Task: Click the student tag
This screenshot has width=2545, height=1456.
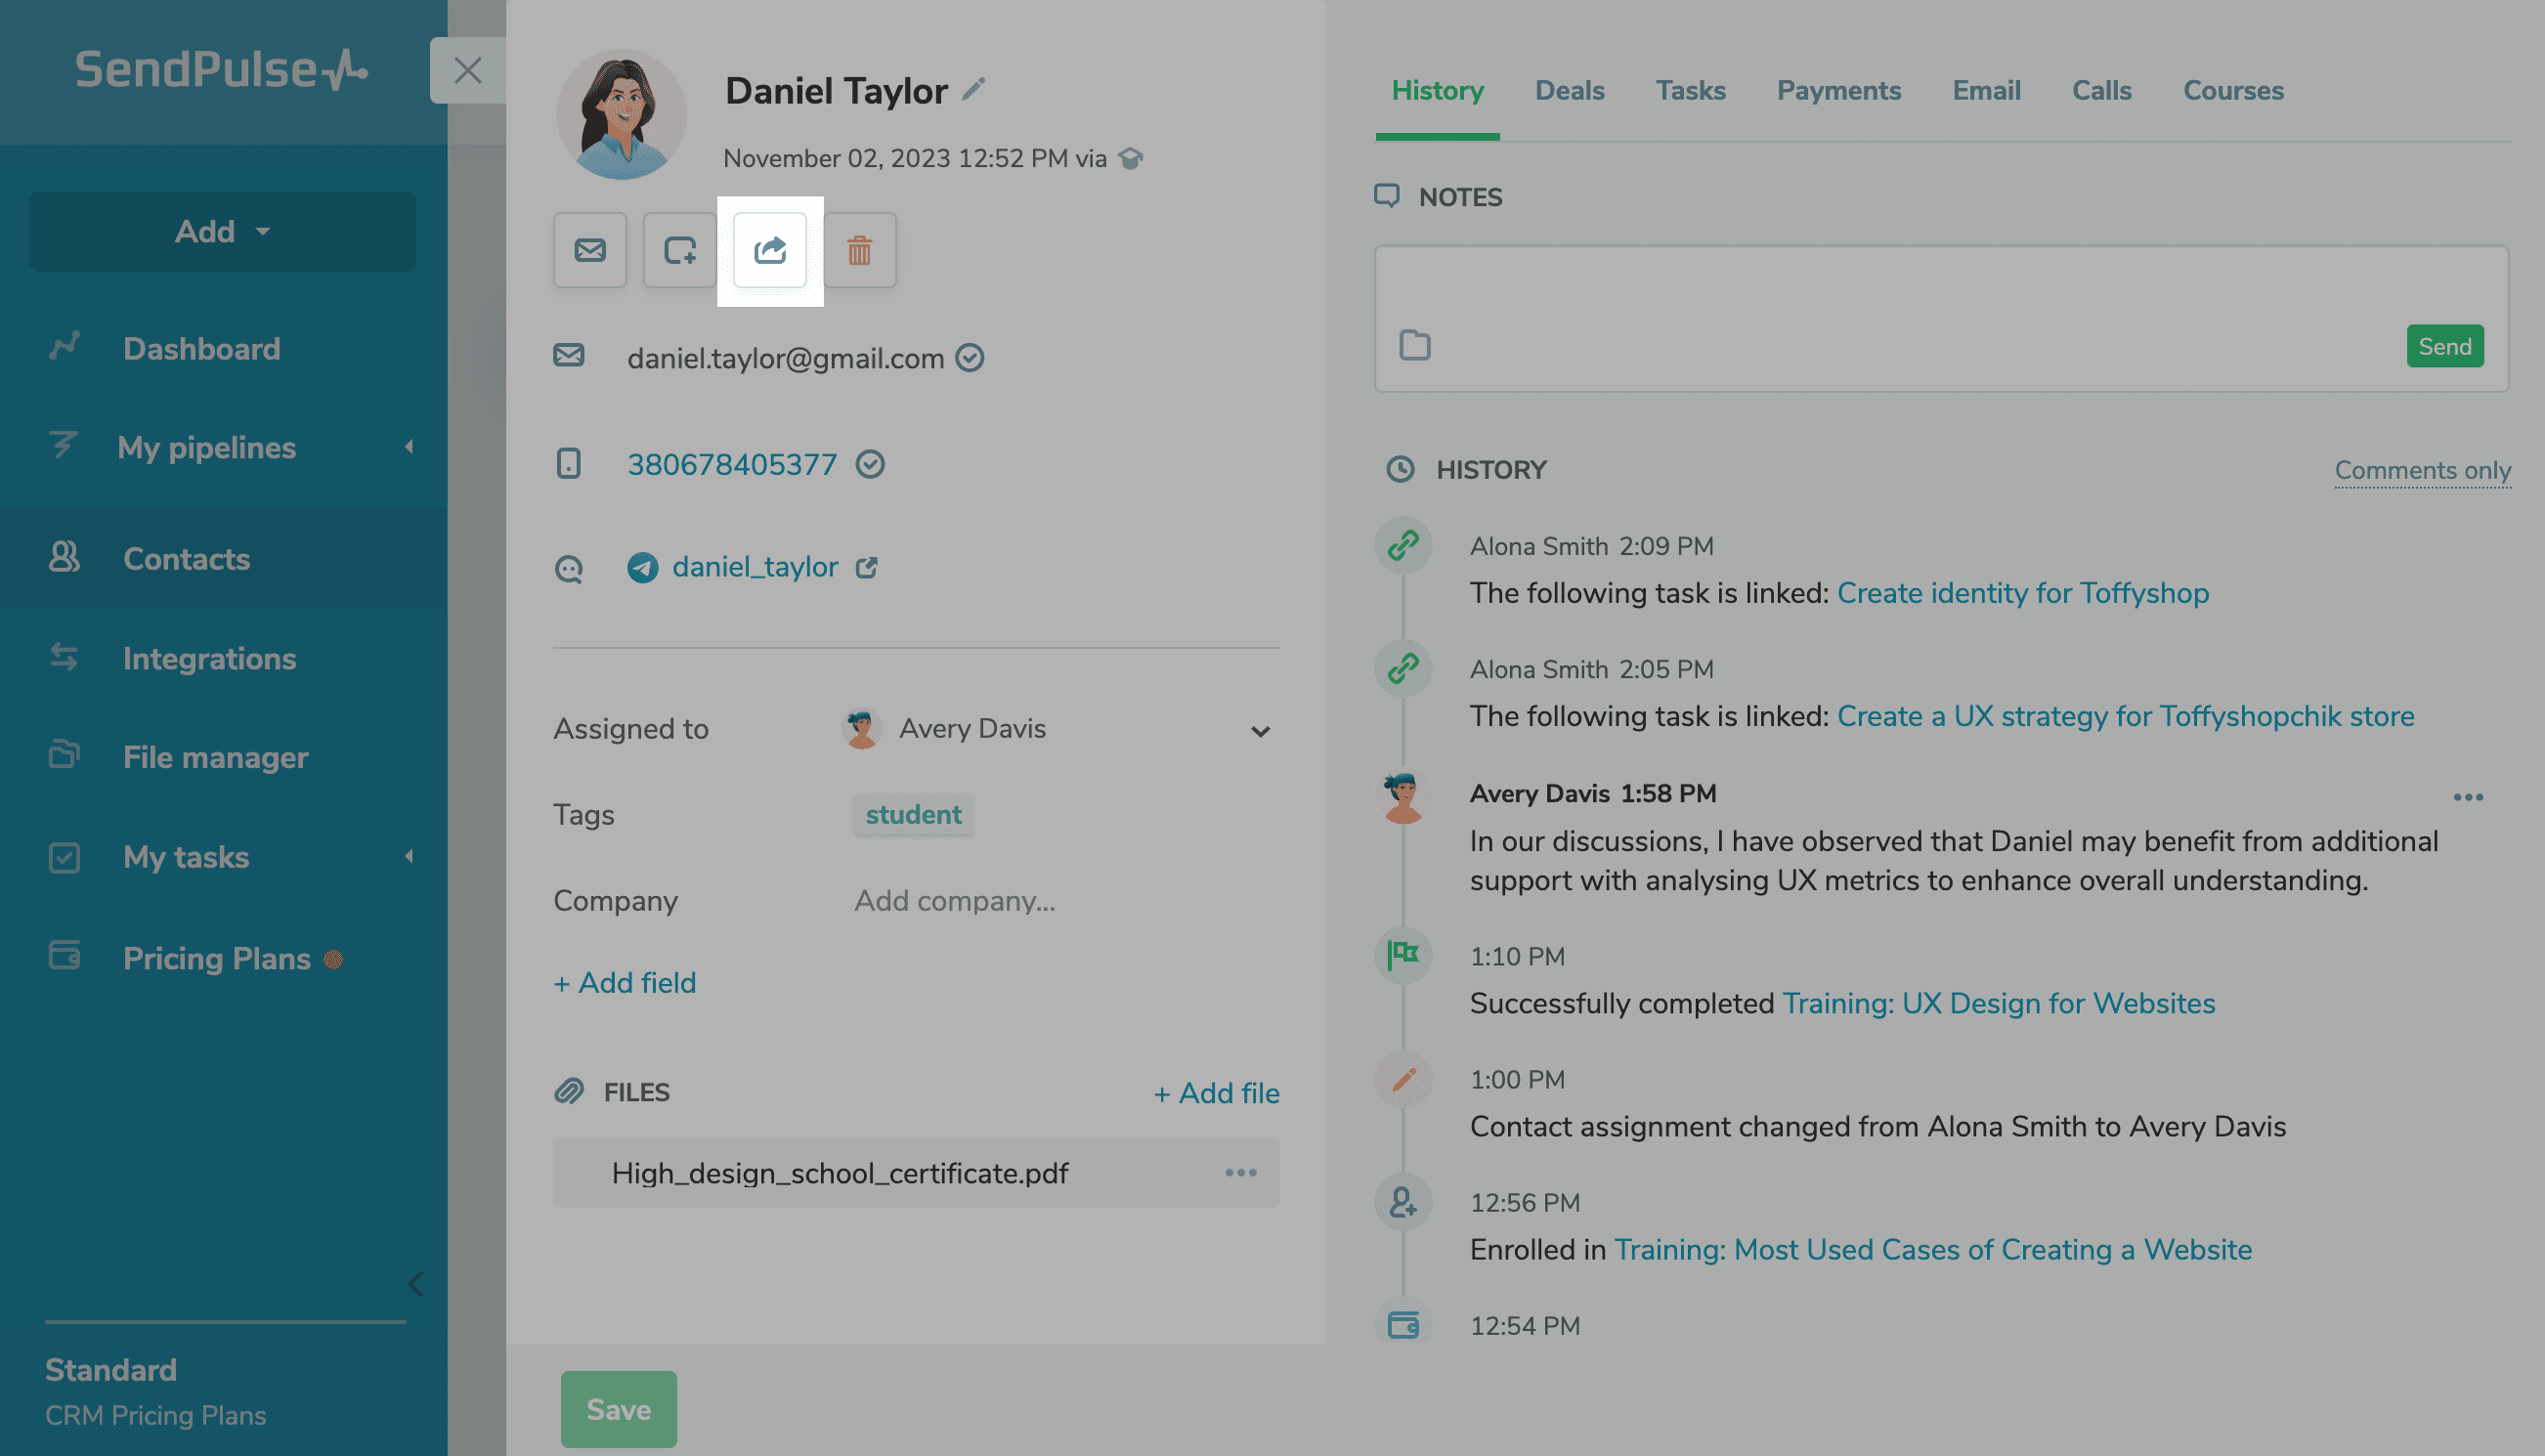Action: click(x=913, y=815)
